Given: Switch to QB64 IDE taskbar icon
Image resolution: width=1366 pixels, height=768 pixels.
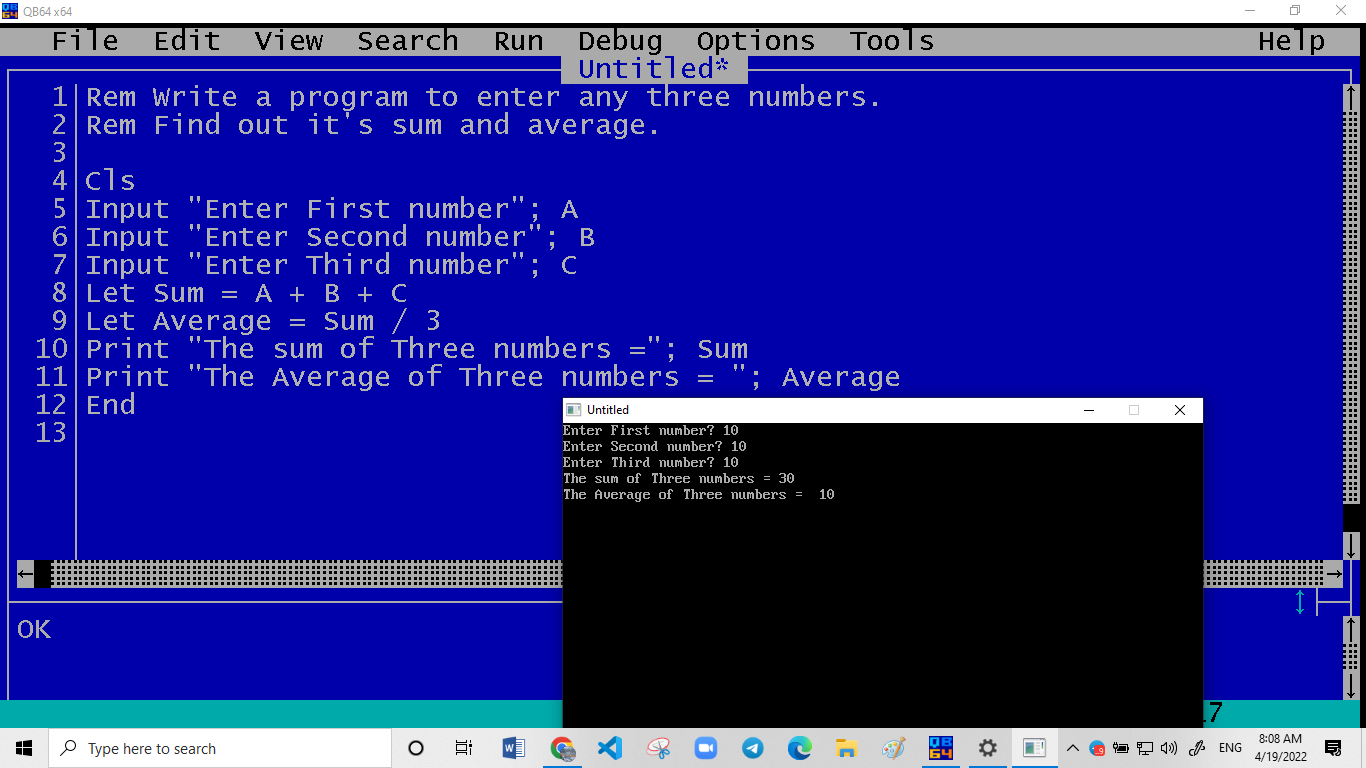Looking at the screenshot, I should (x=941, y=748).
